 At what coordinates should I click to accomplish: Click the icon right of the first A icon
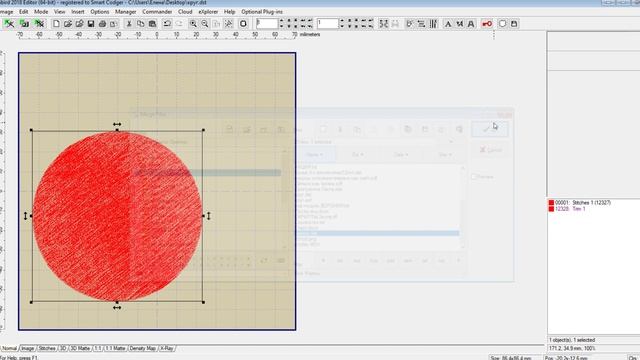460,24
